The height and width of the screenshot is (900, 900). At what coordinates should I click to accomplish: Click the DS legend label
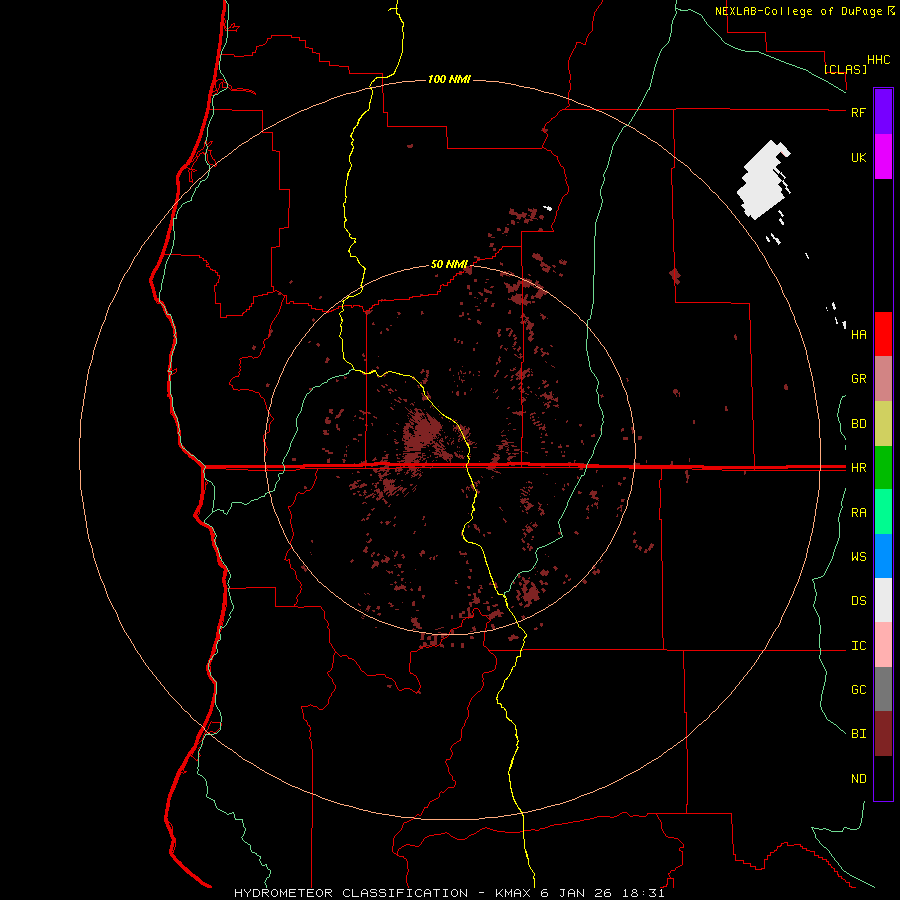click(858, 601)
